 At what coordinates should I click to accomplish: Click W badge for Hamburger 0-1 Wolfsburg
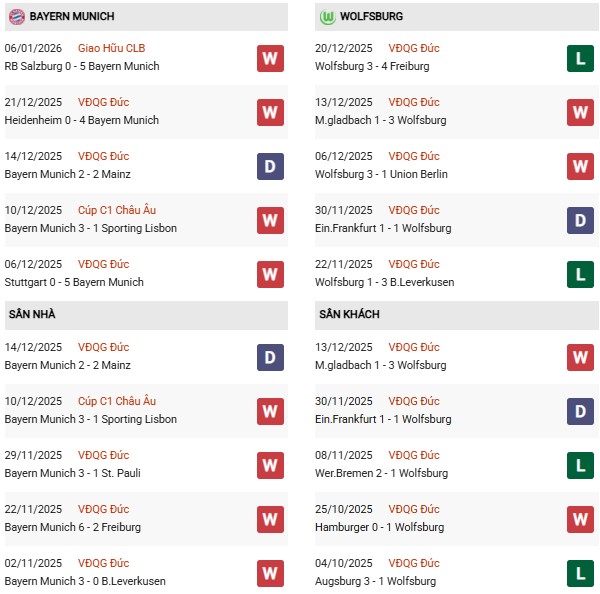pyautogui.click(x=580, y=519)
